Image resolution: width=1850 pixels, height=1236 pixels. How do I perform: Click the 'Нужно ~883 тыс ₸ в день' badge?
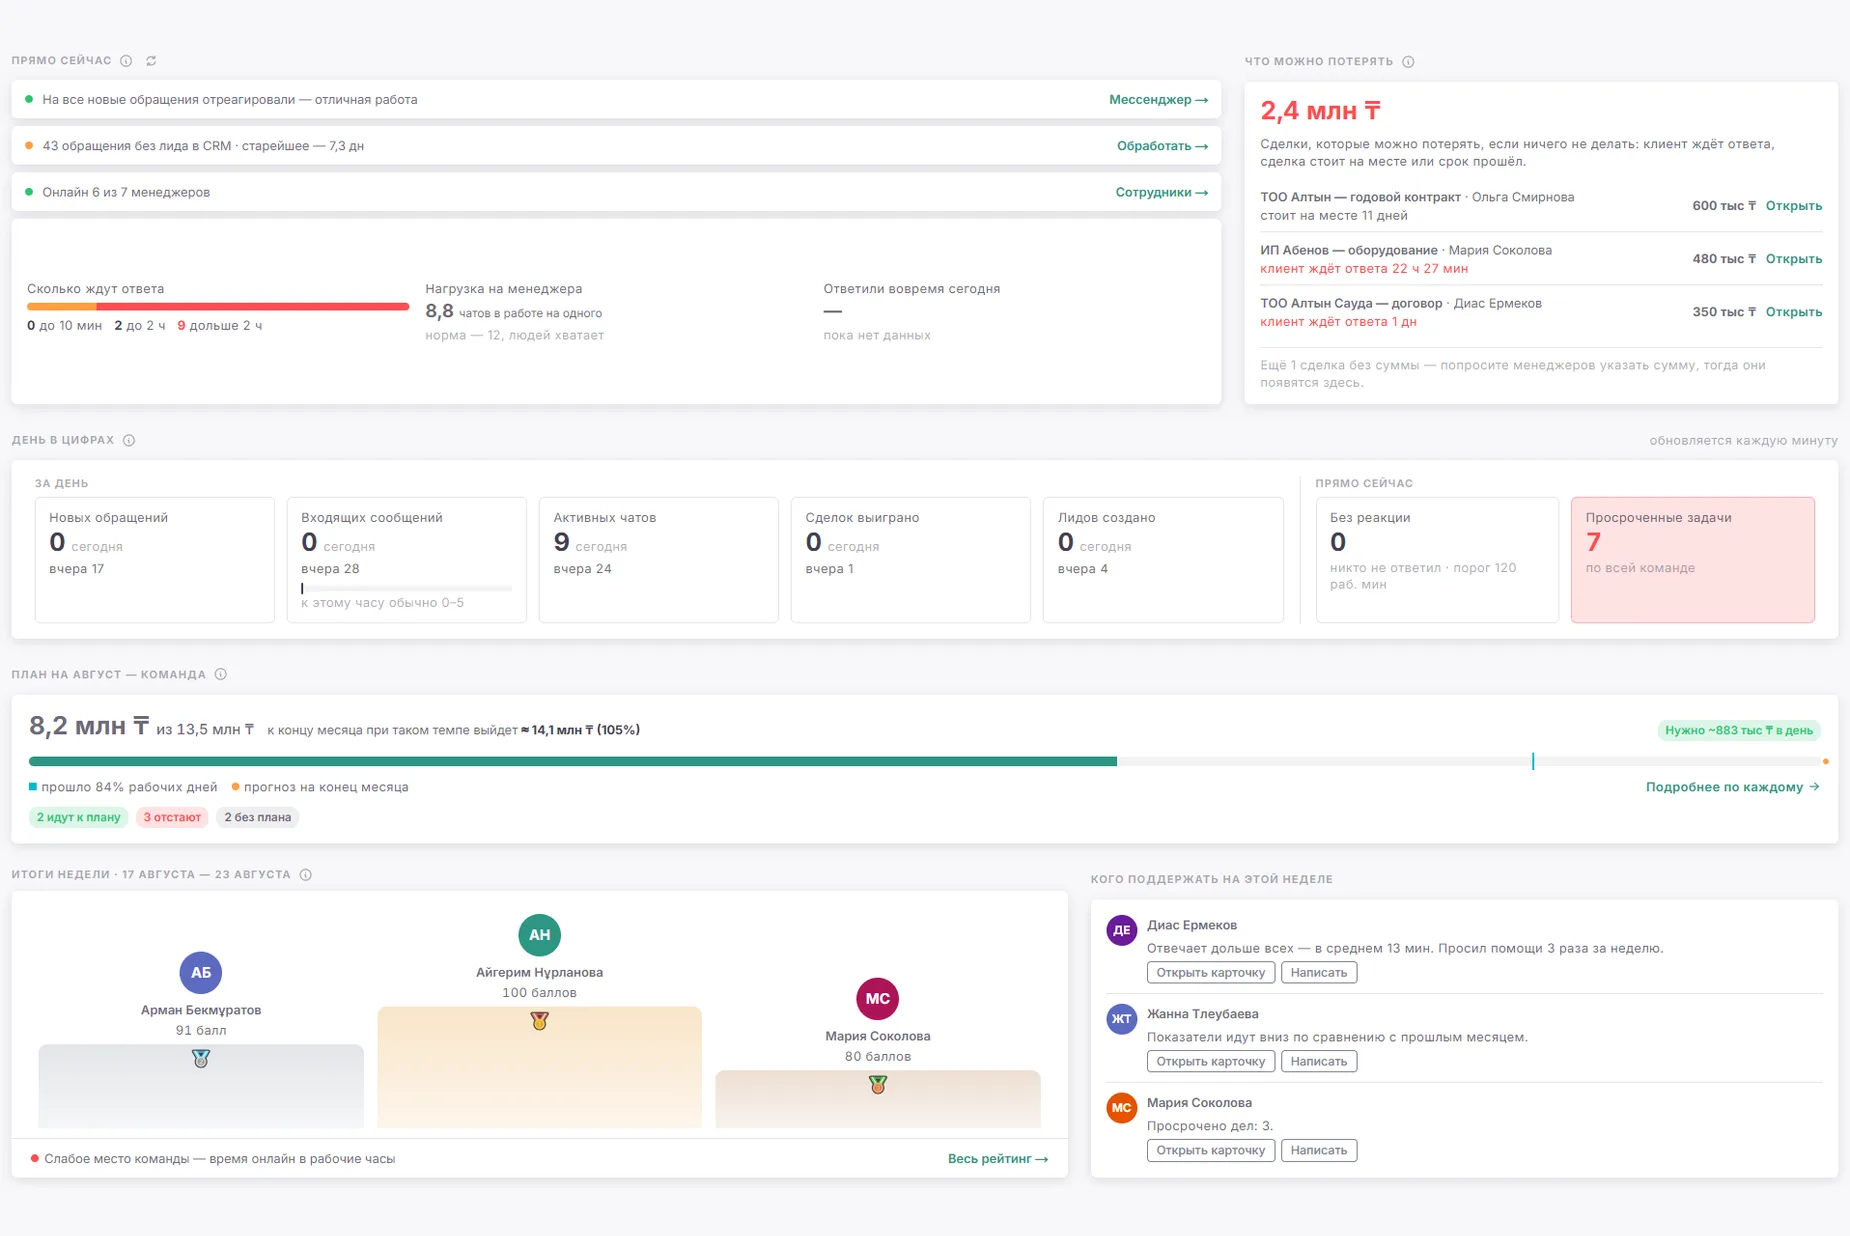pyautogui.click(x=1739, y=730)
